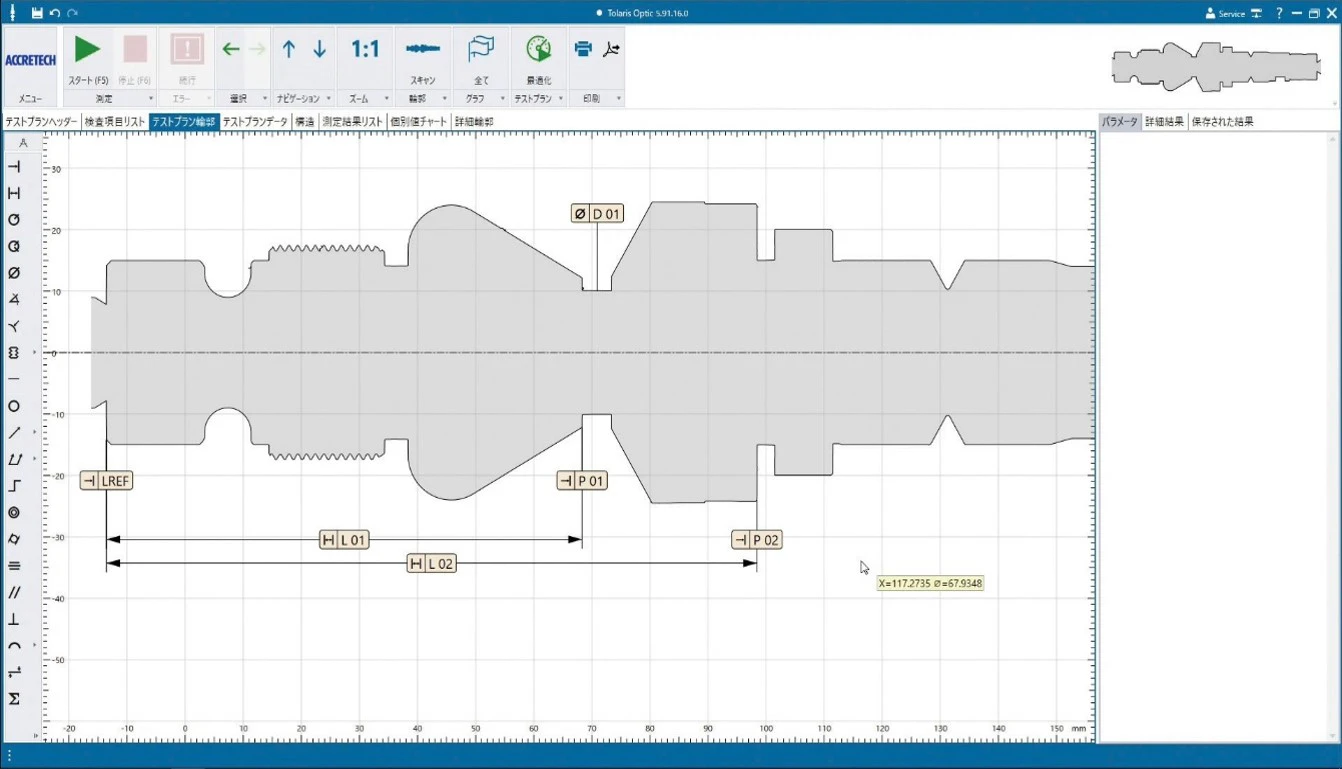
Task: Expand the ナビゲーション group dropdown arrow
Action: click(328, 99)
